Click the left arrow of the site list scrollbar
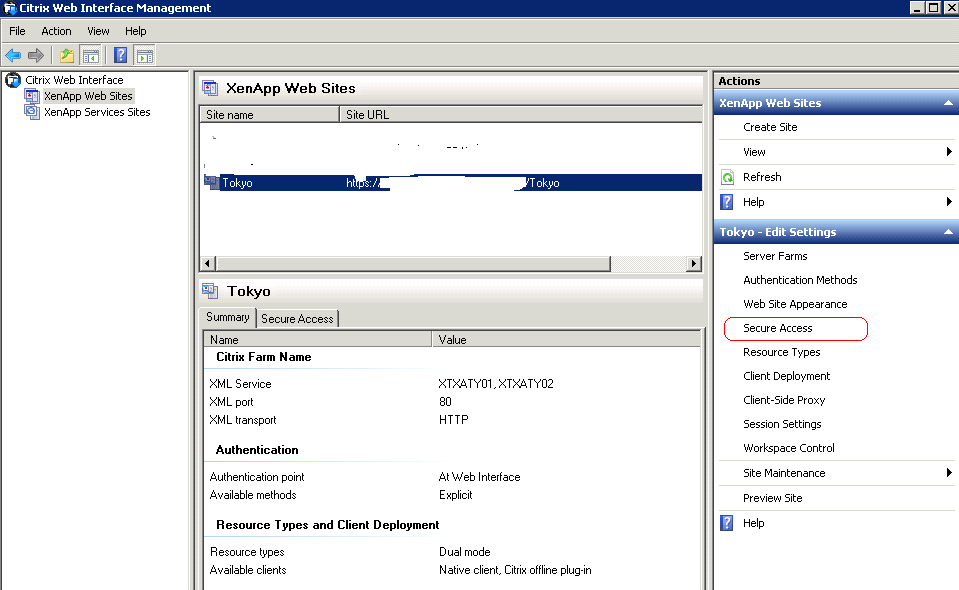This screenshot has height=590, width=959. point(207,264)
